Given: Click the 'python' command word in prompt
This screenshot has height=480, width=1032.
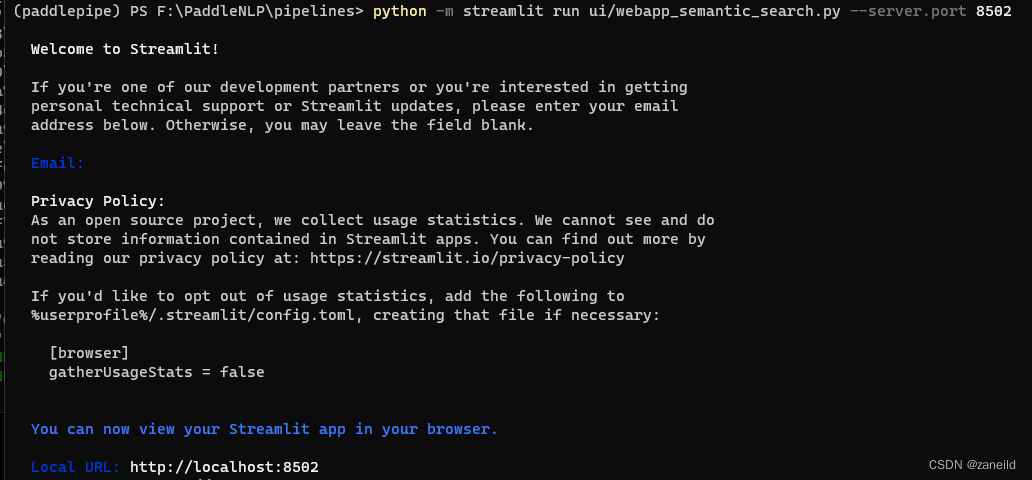Looking at the screenshot, I should [399, 12].
